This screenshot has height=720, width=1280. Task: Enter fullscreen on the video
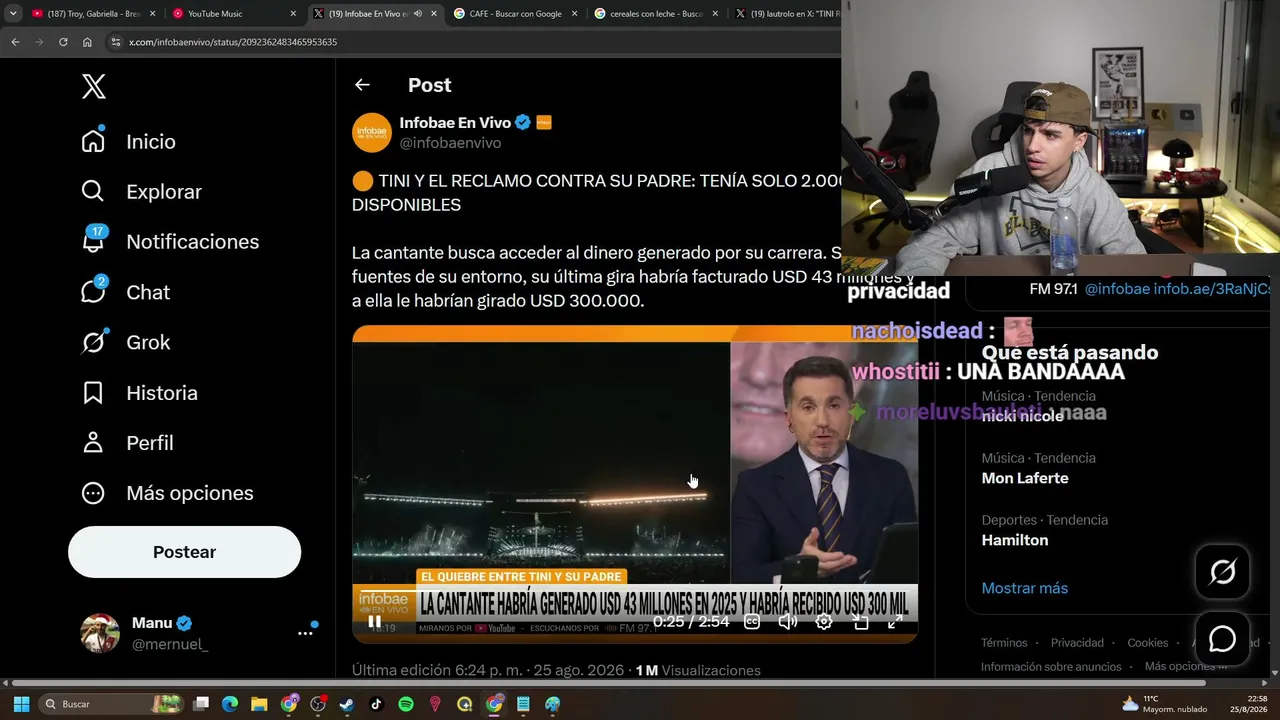(x=895, y=622)
